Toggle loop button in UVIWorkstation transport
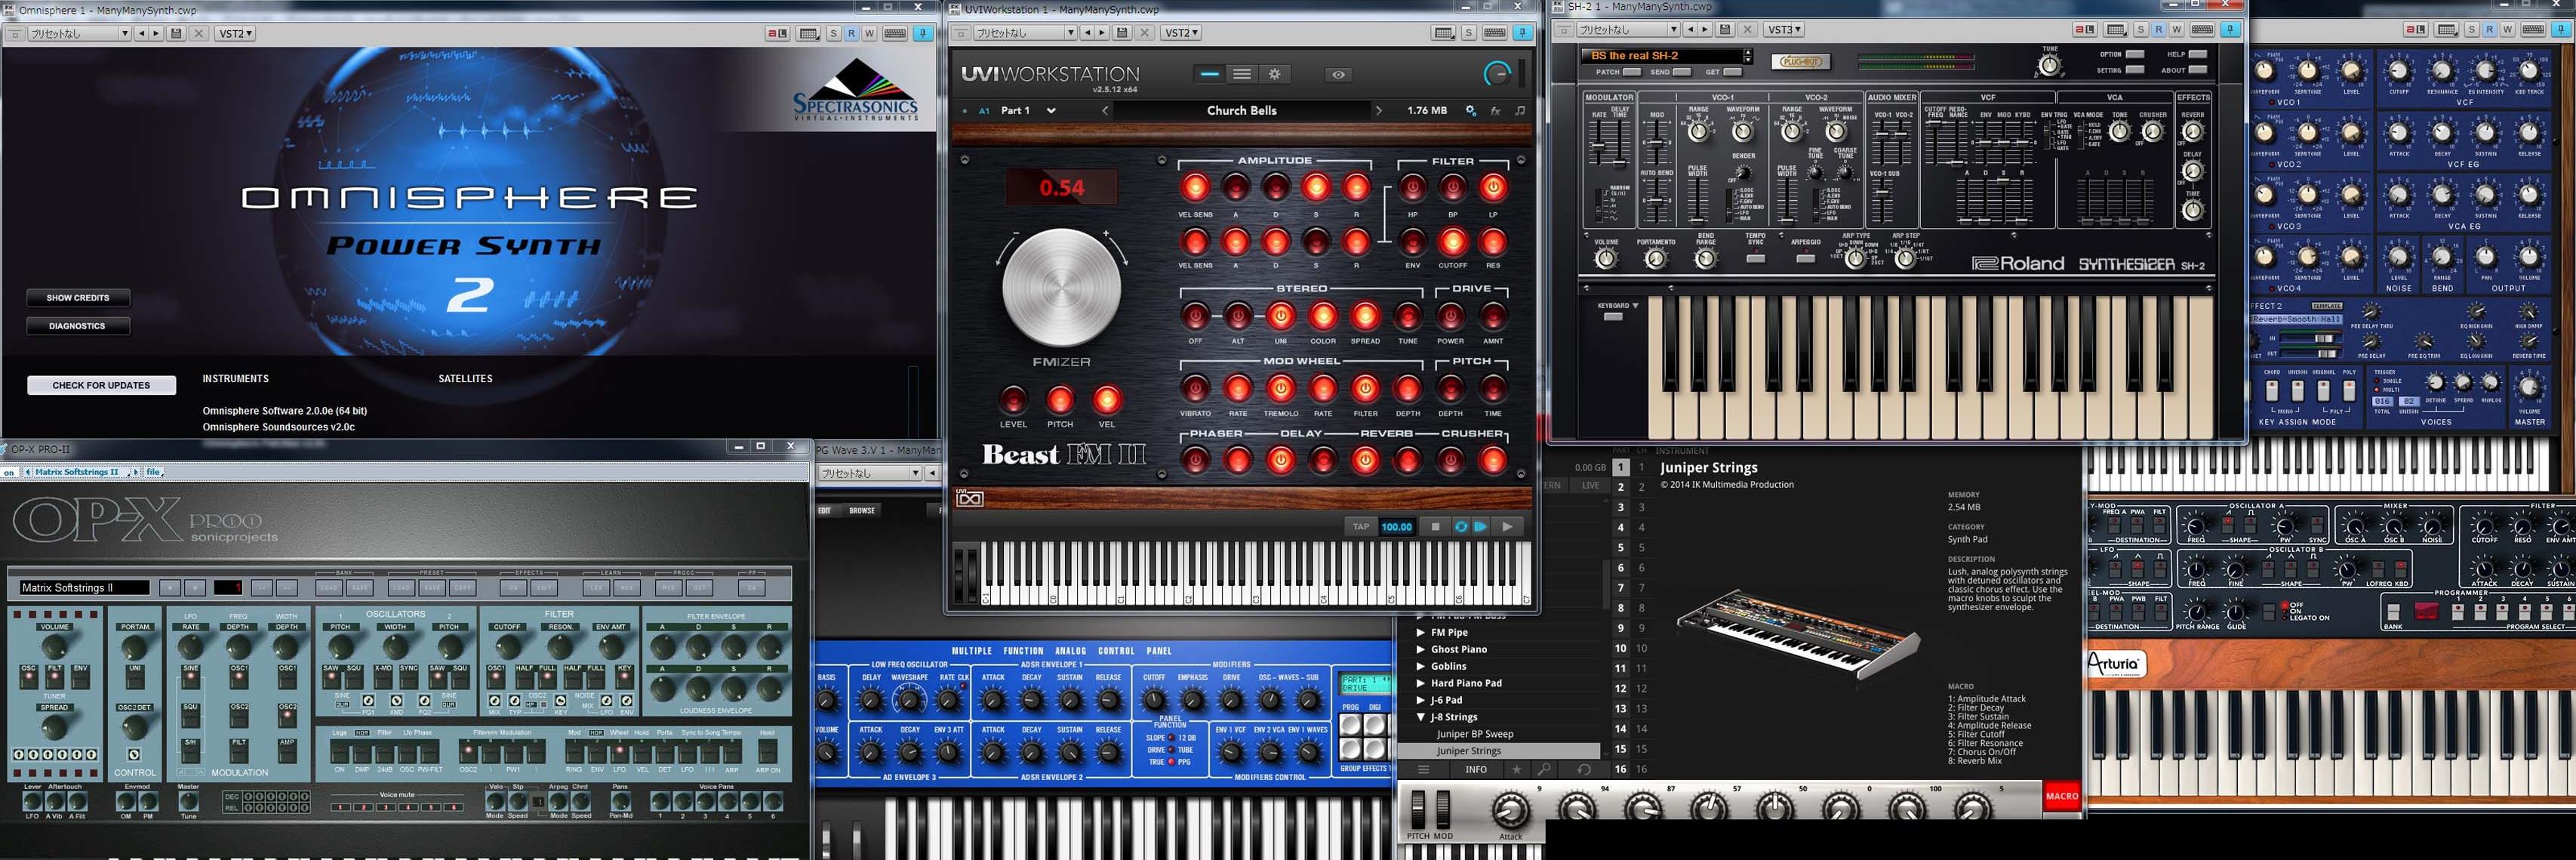Screen dimensions: 2576x860 (x=1461, y=527)
